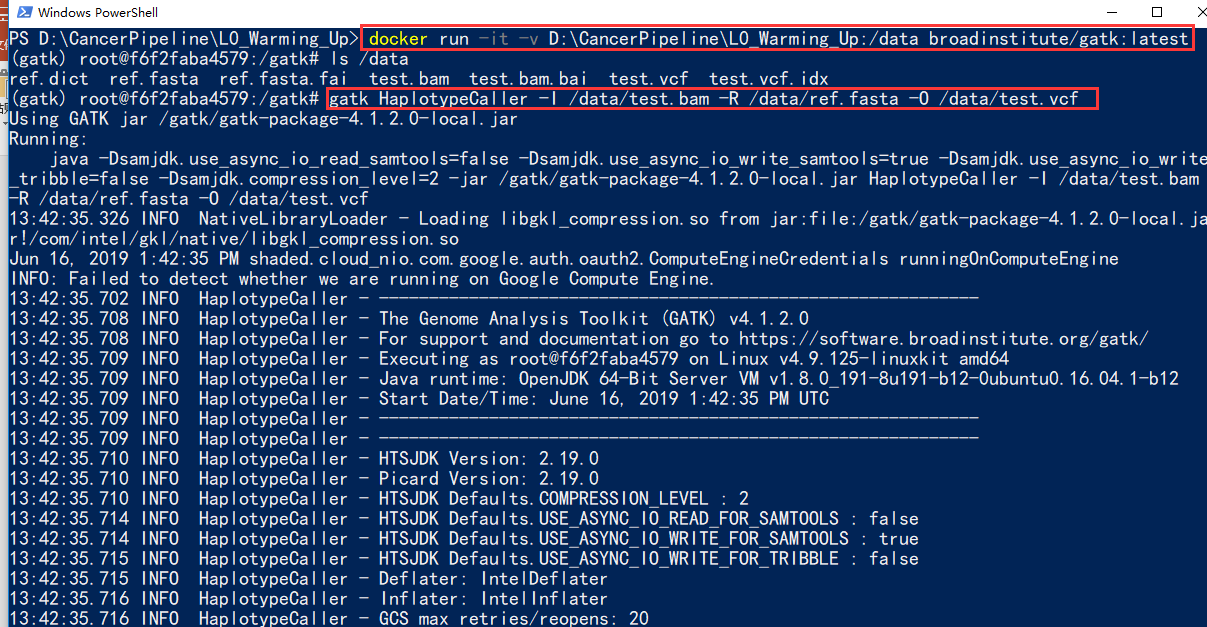Click the "ls /data" command text
1207x627 pixels.
point(369,59)
